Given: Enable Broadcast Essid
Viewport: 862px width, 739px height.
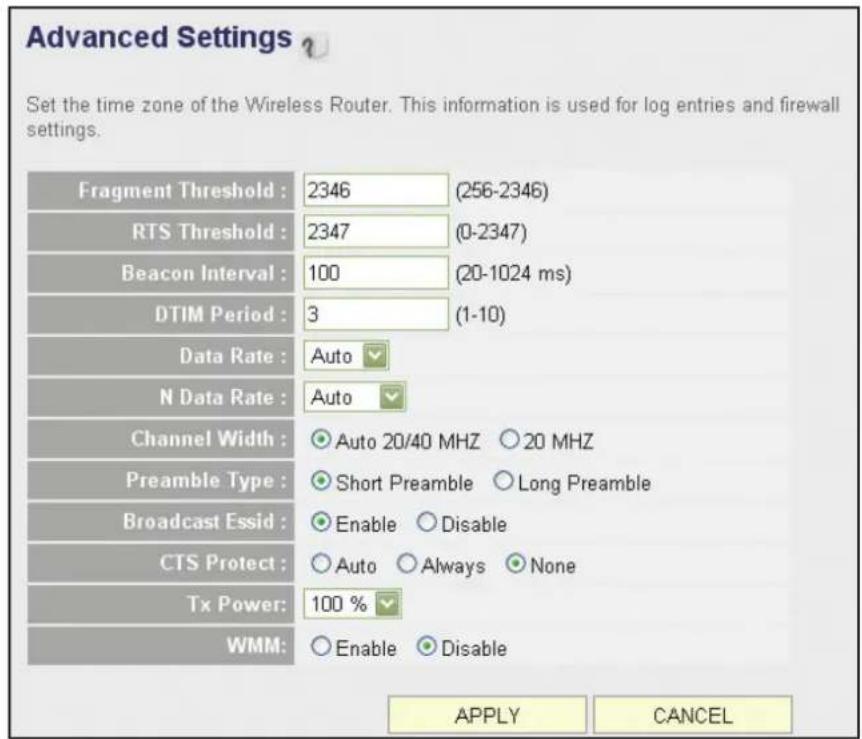Looking at the screenshot, I should point(321,522).
